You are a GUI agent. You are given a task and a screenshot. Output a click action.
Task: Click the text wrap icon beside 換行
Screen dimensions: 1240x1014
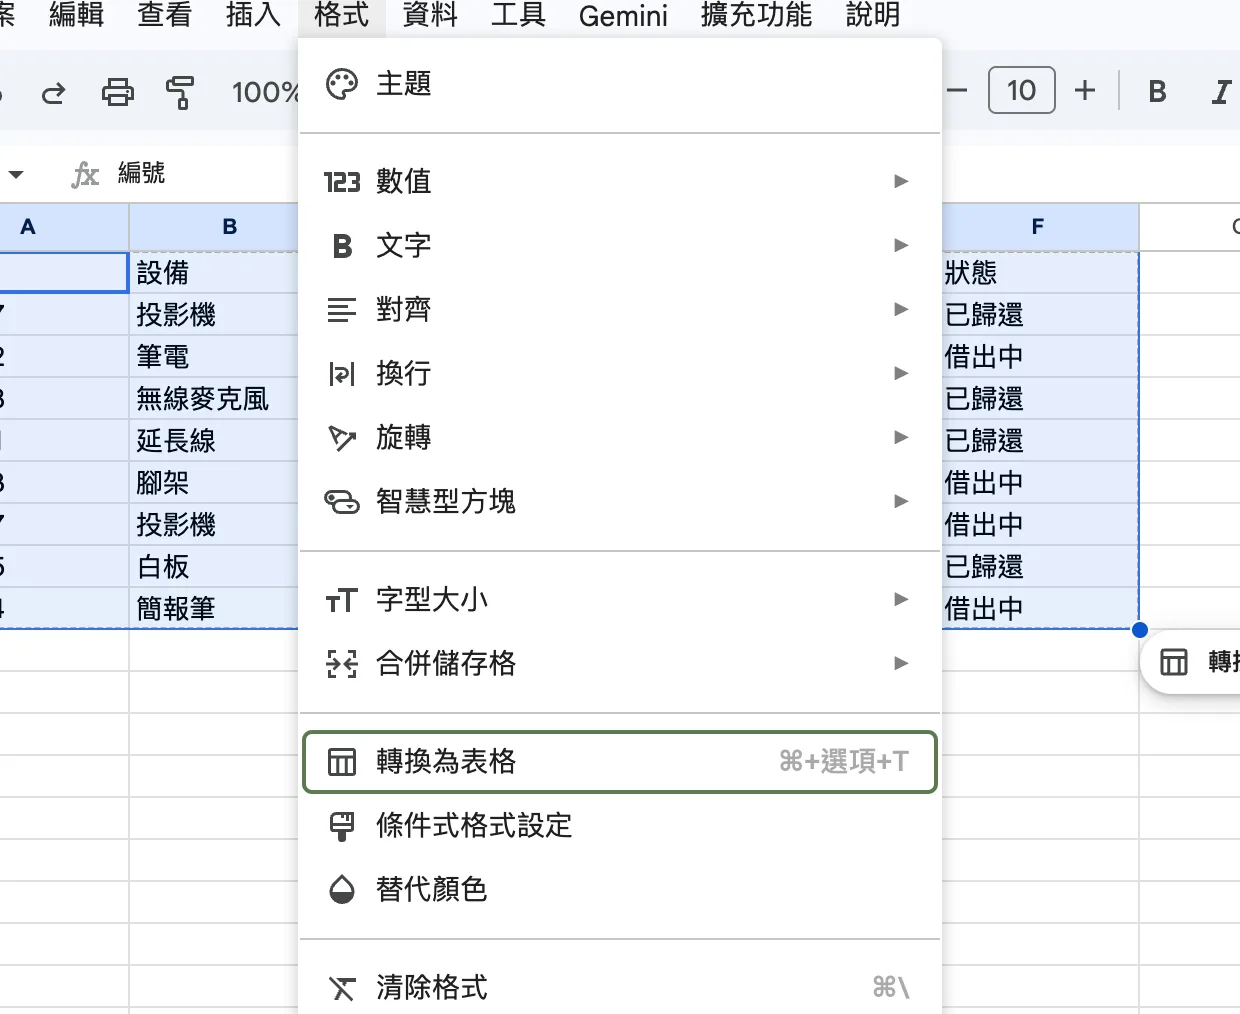point(342,374)
